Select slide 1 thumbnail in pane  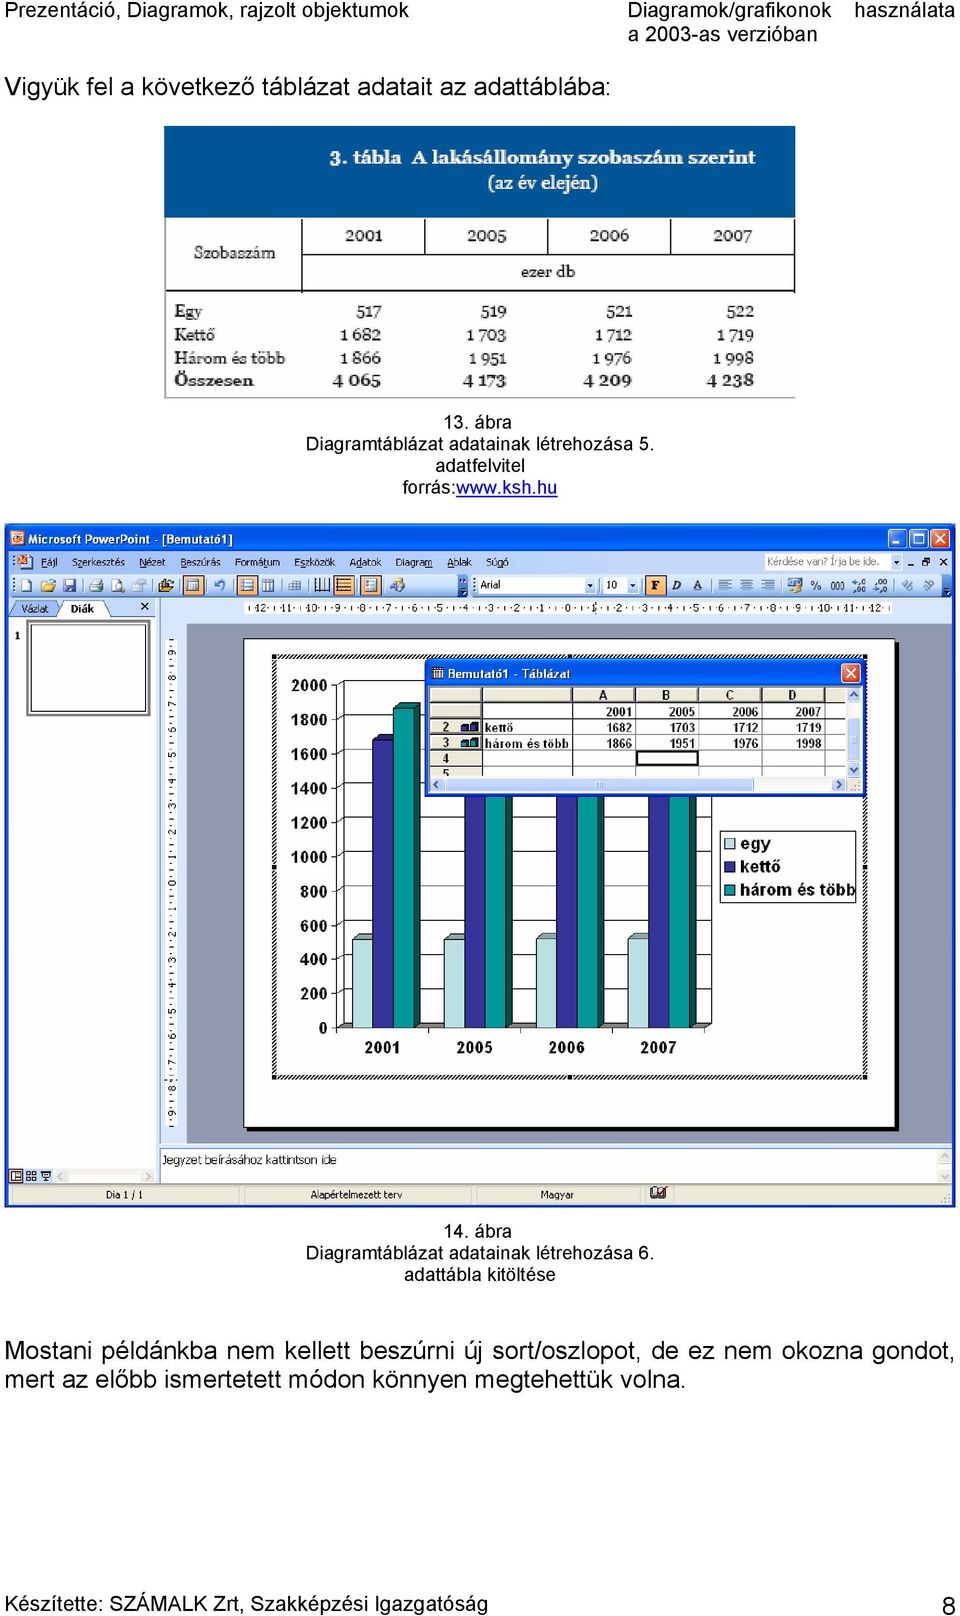pos(89,668)
